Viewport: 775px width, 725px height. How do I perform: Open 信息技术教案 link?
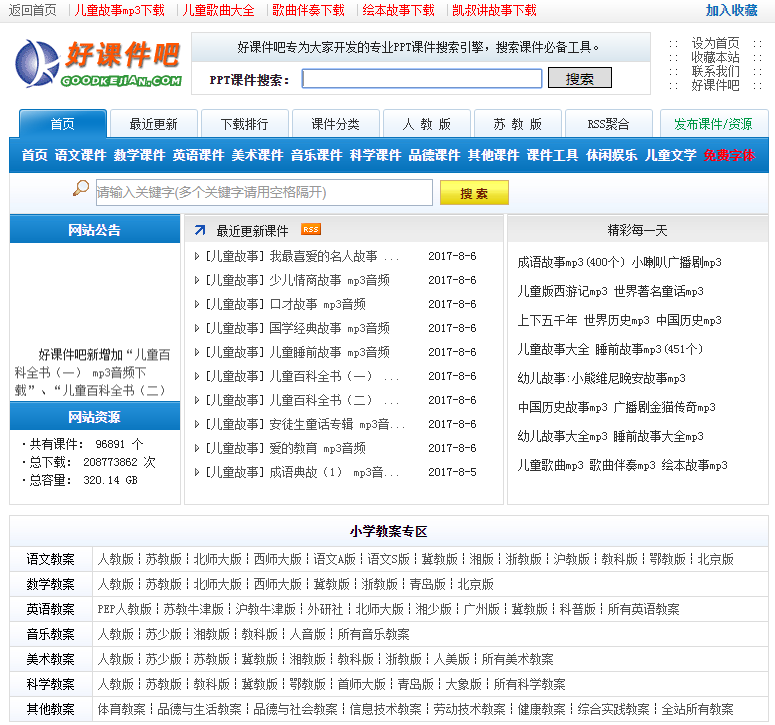tap(386, 710)
